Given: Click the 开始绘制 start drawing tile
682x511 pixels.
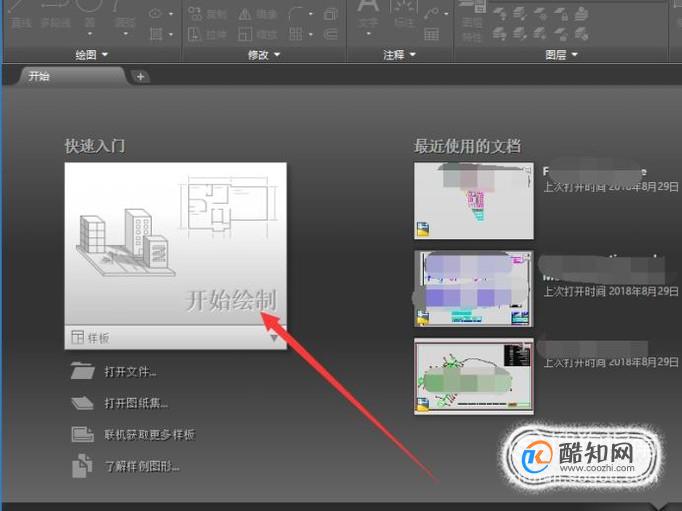Looking at the screenshot, I should coord(176,244).
